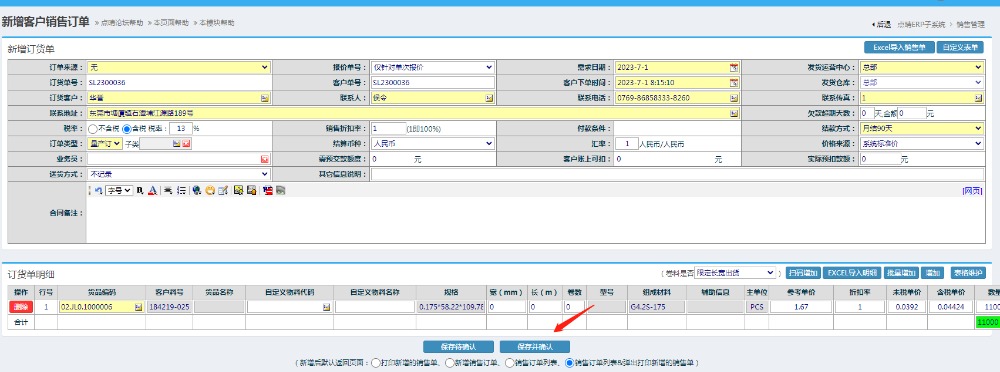Viewport: 1000px width, 372px height.
Task: Expand 结算币种 dropdown showing 人民币
Action: (x=432, y=144)
